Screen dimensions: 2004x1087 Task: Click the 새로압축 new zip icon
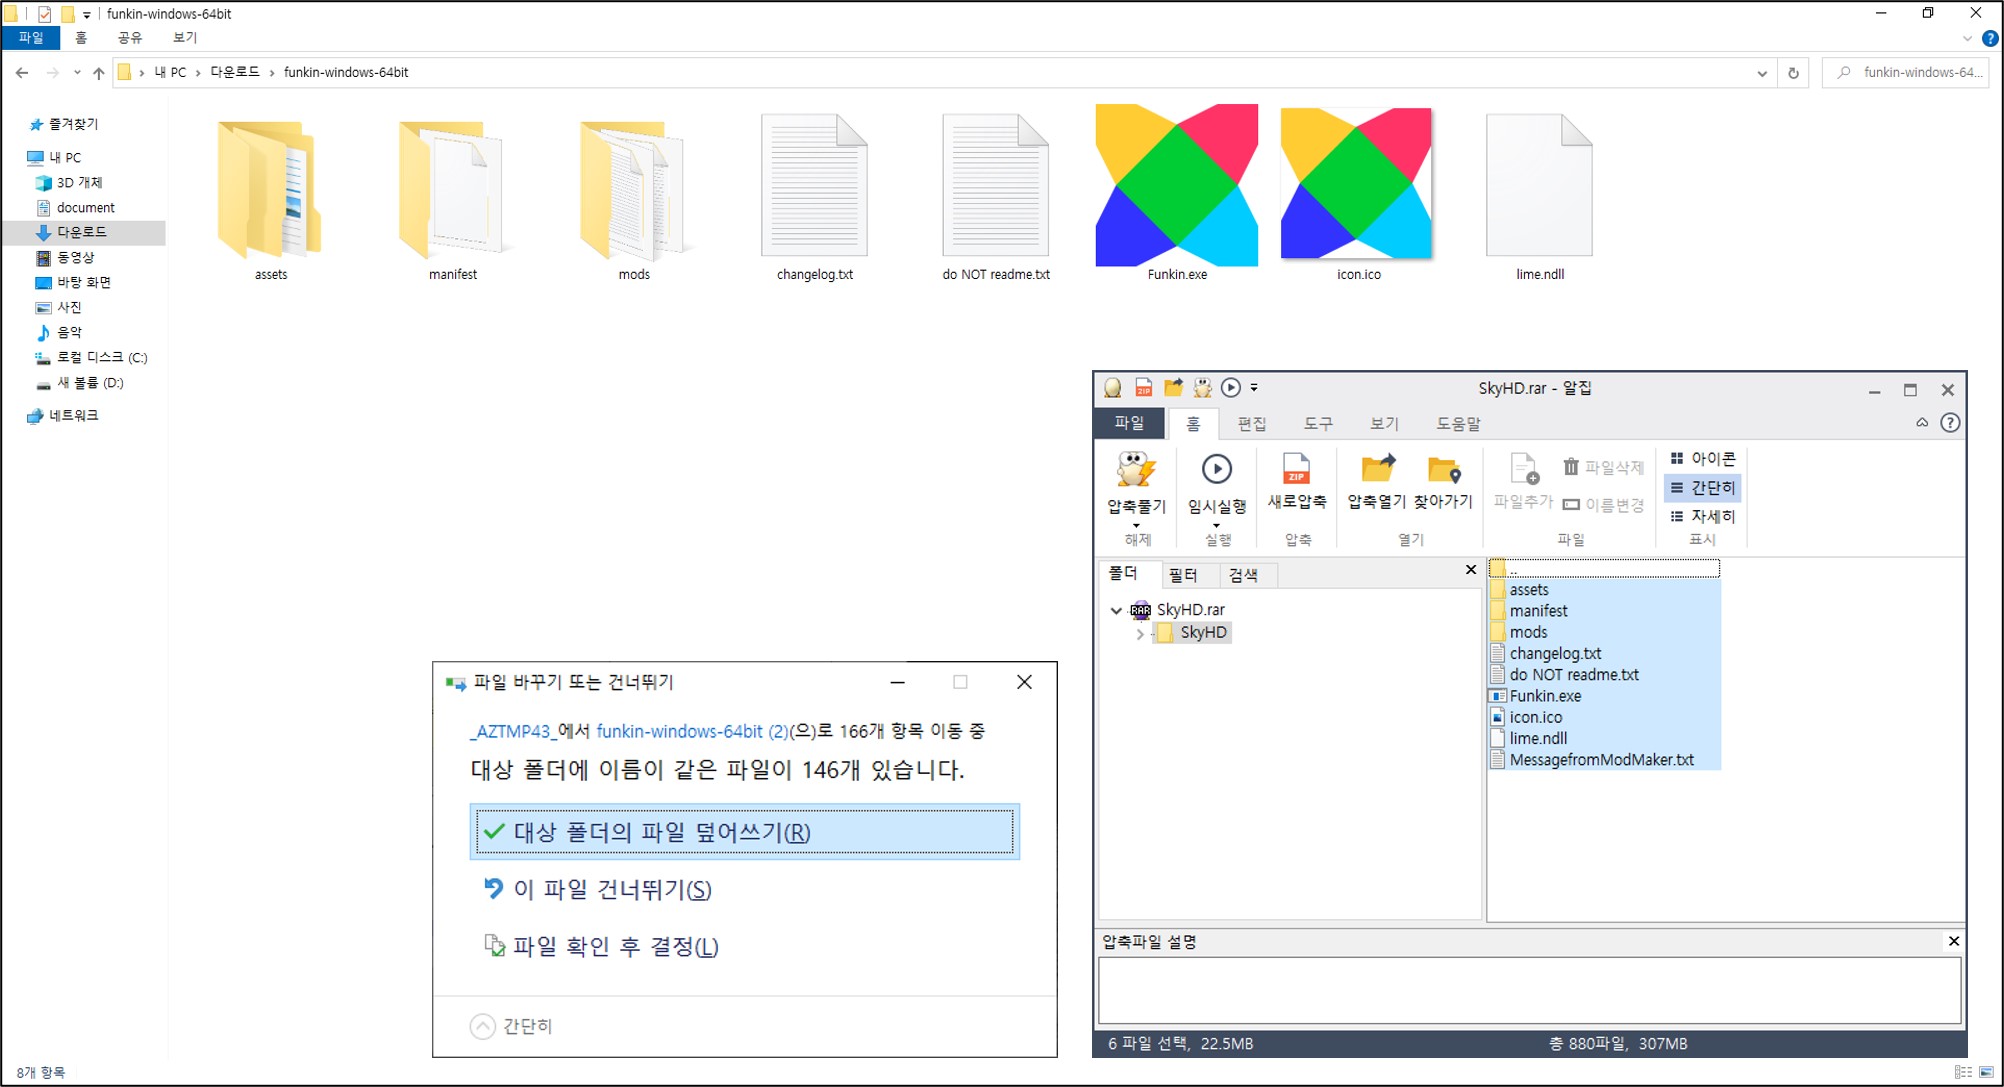(1296, 470)
